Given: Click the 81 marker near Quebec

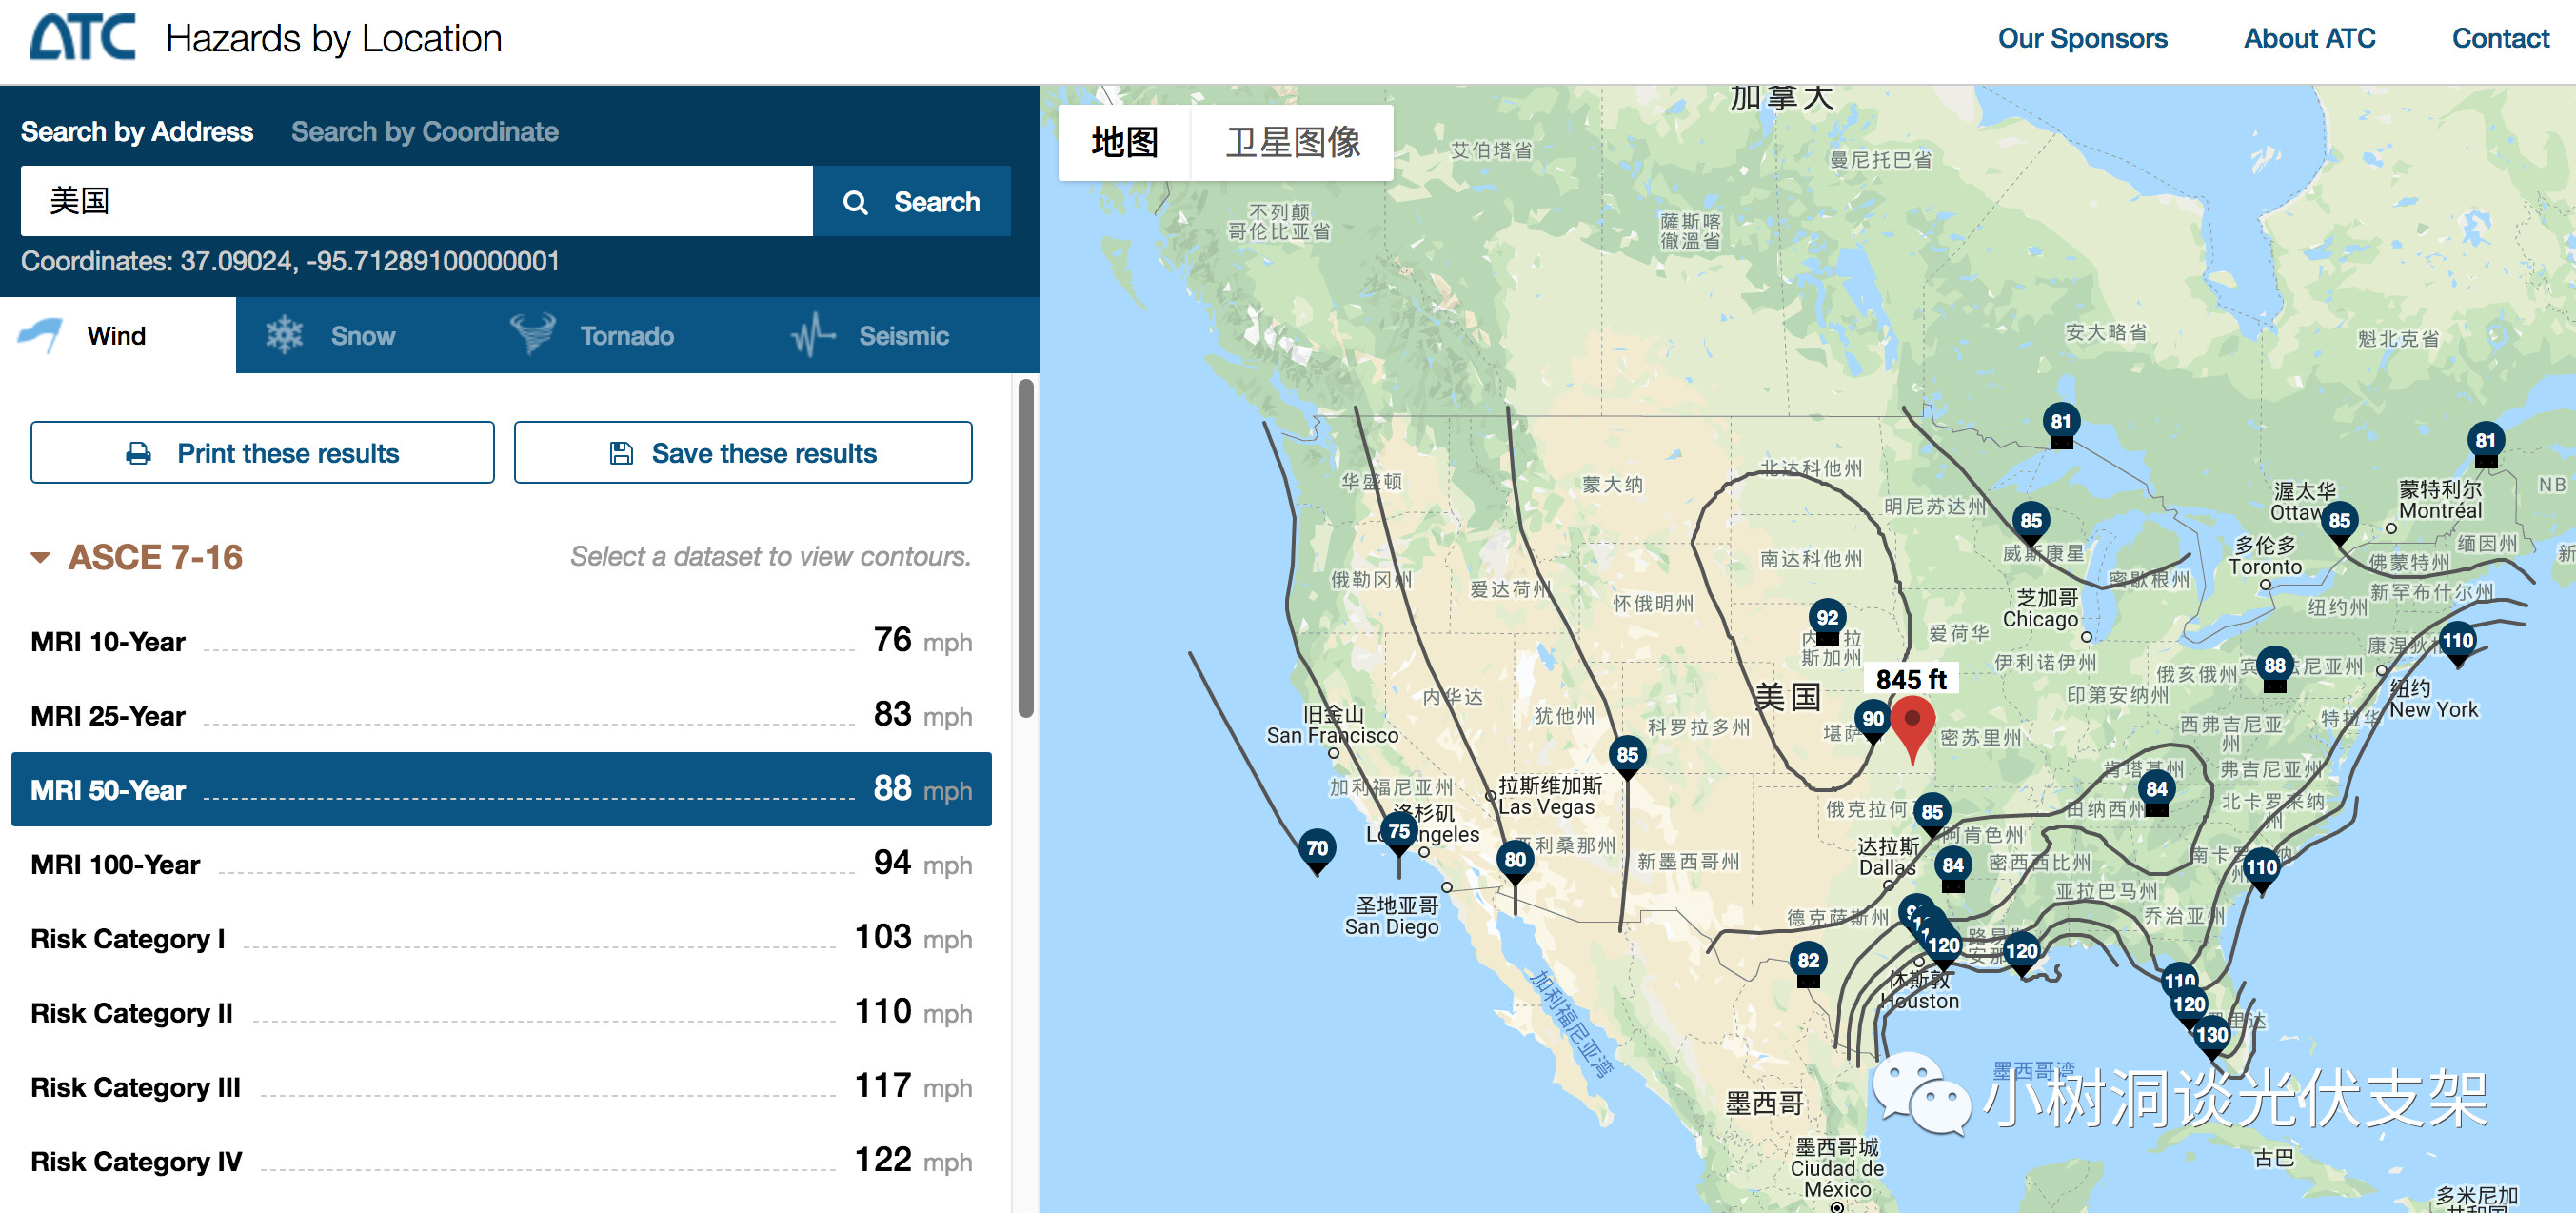Looking at the screenshot, I should pyautogui.click(x=2485, y=443).
